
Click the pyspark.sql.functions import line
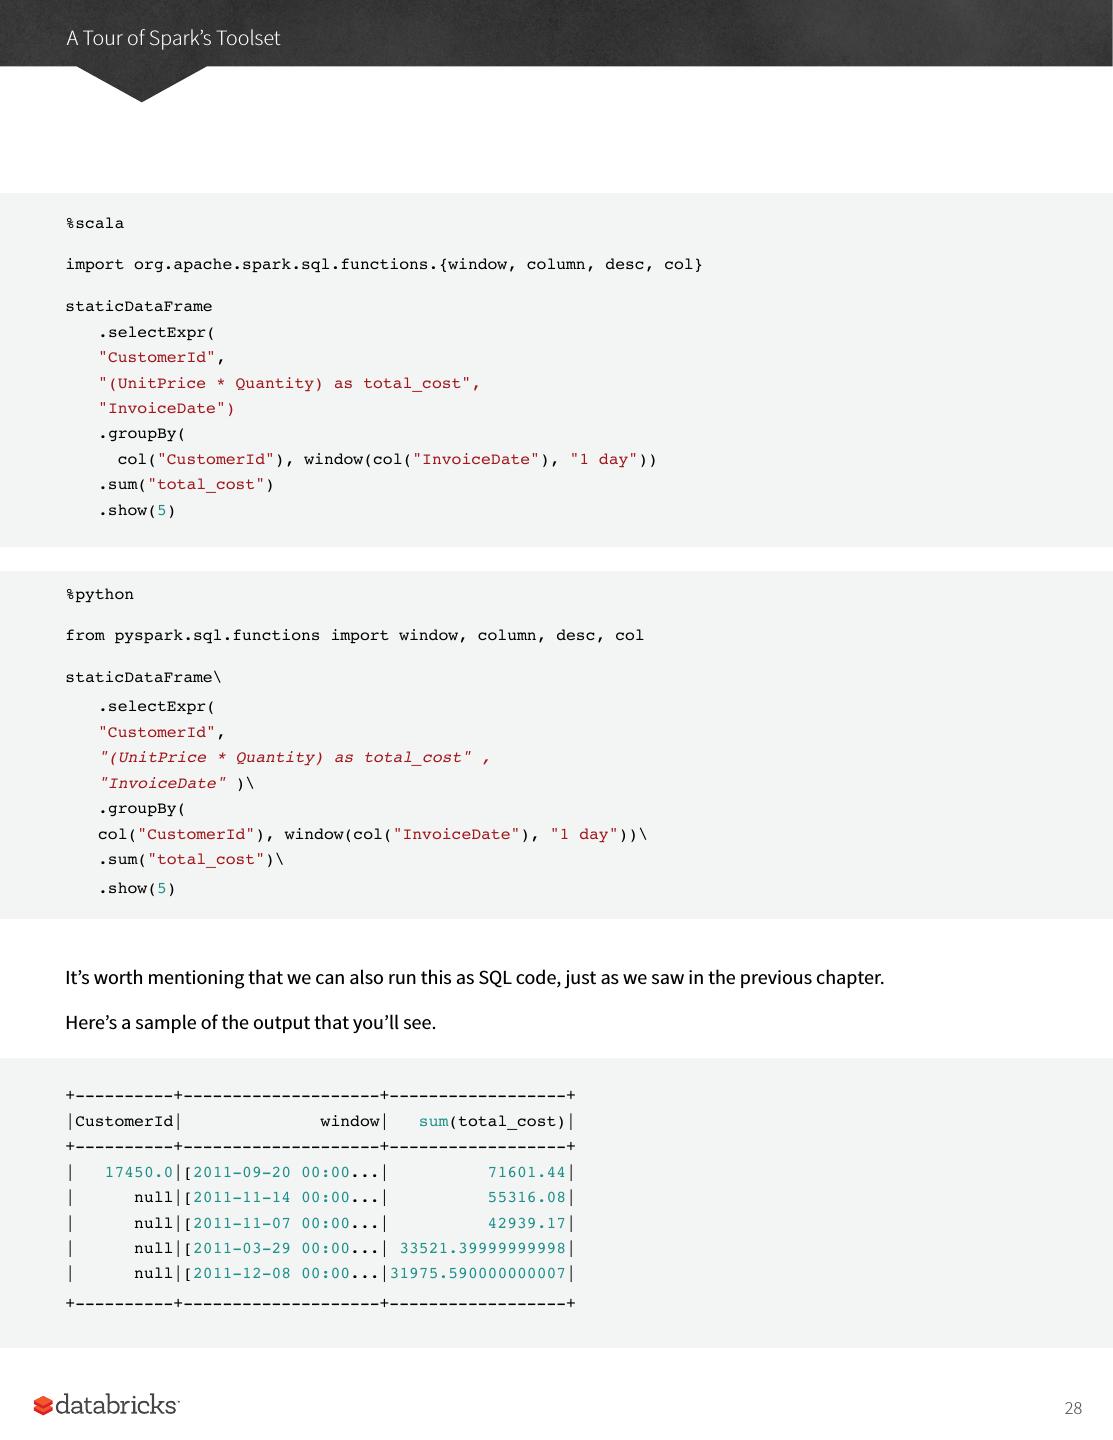pyautogui.click(x=354, y=635)
